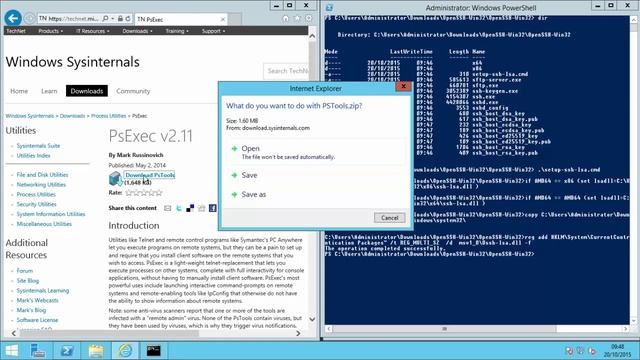Open the Sysinternals Home tab
Image resolution: width=640 pixels, height=360 pixels.
(19, 91)
